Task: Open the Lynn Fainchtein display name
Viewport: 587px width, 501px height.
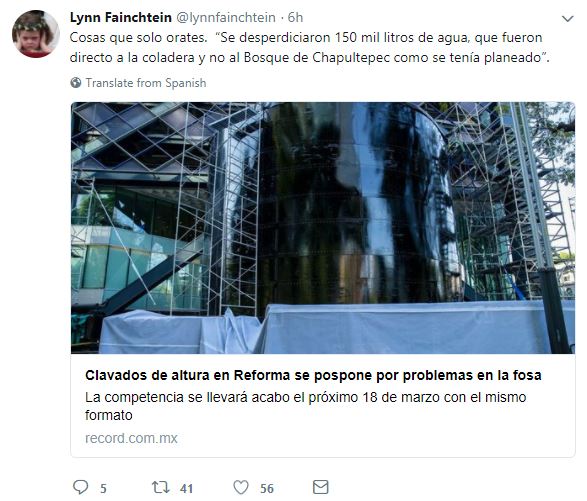Action: pos(121,17)
